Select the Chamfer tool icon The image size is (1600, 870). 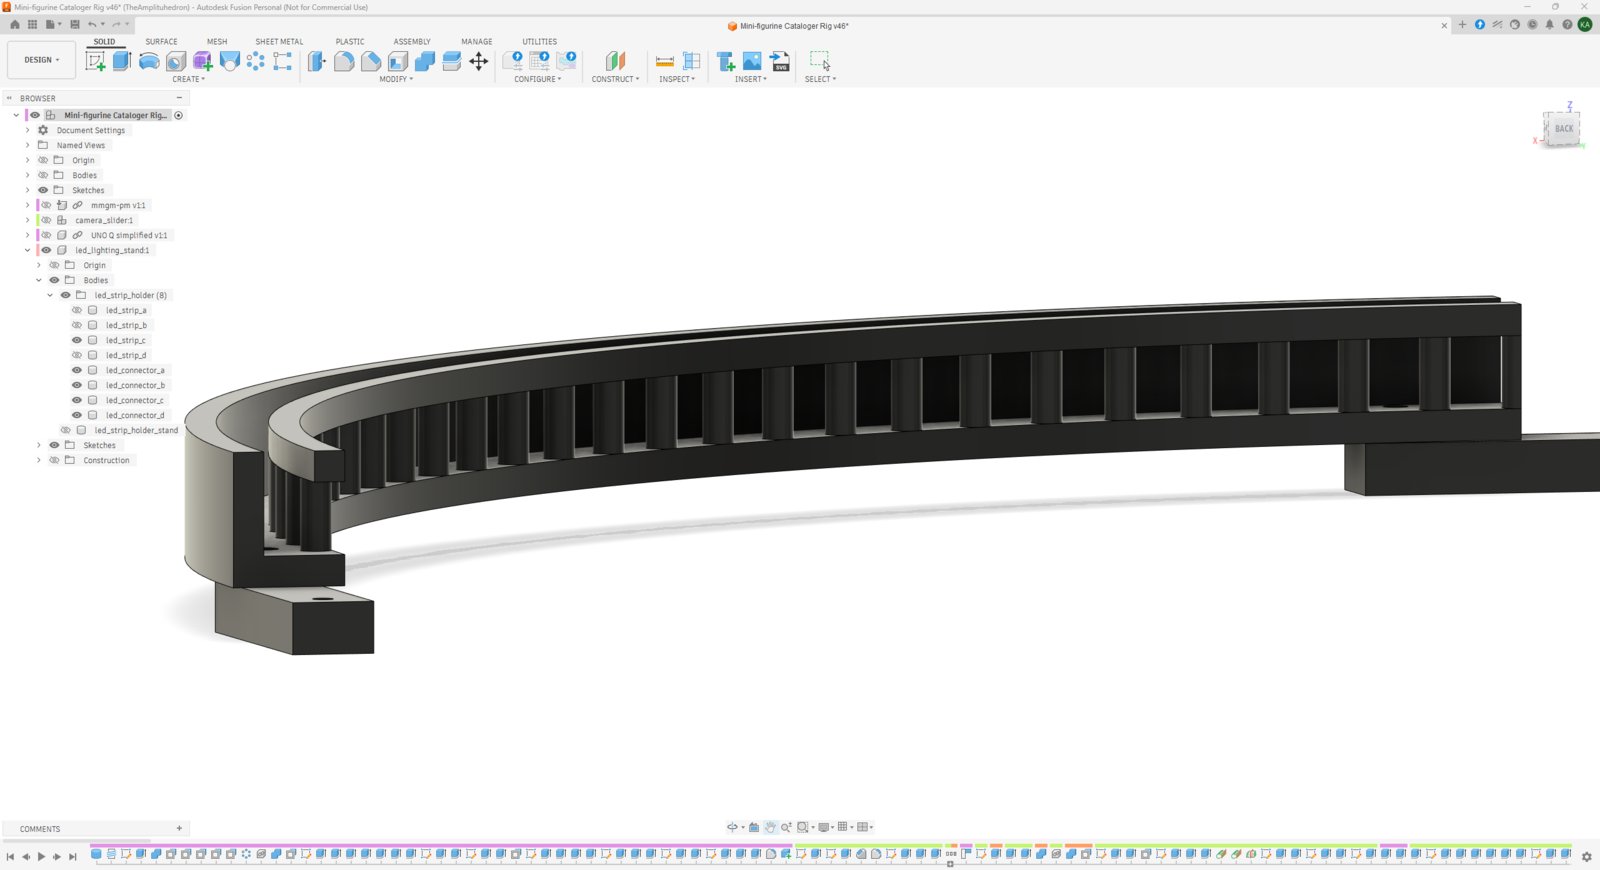[x=371, y=61]
